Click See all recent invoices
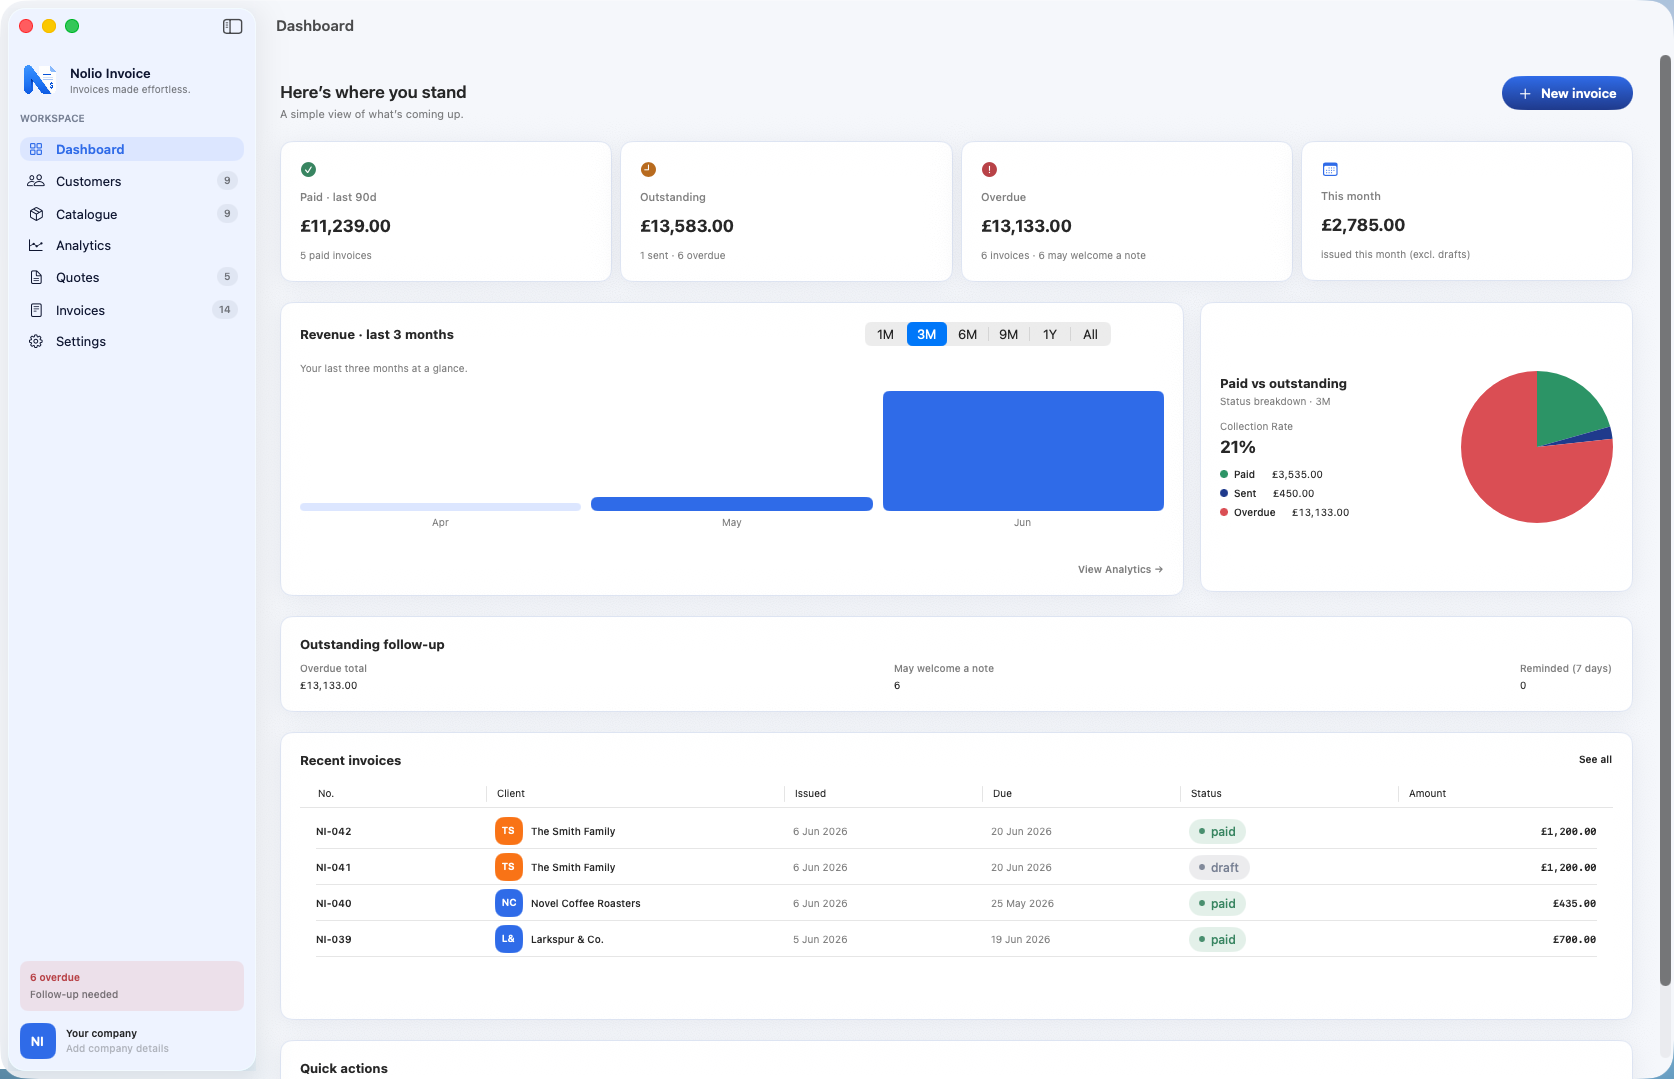1674x1079 pixels. pyautogui.click(x=1595, y=759)
